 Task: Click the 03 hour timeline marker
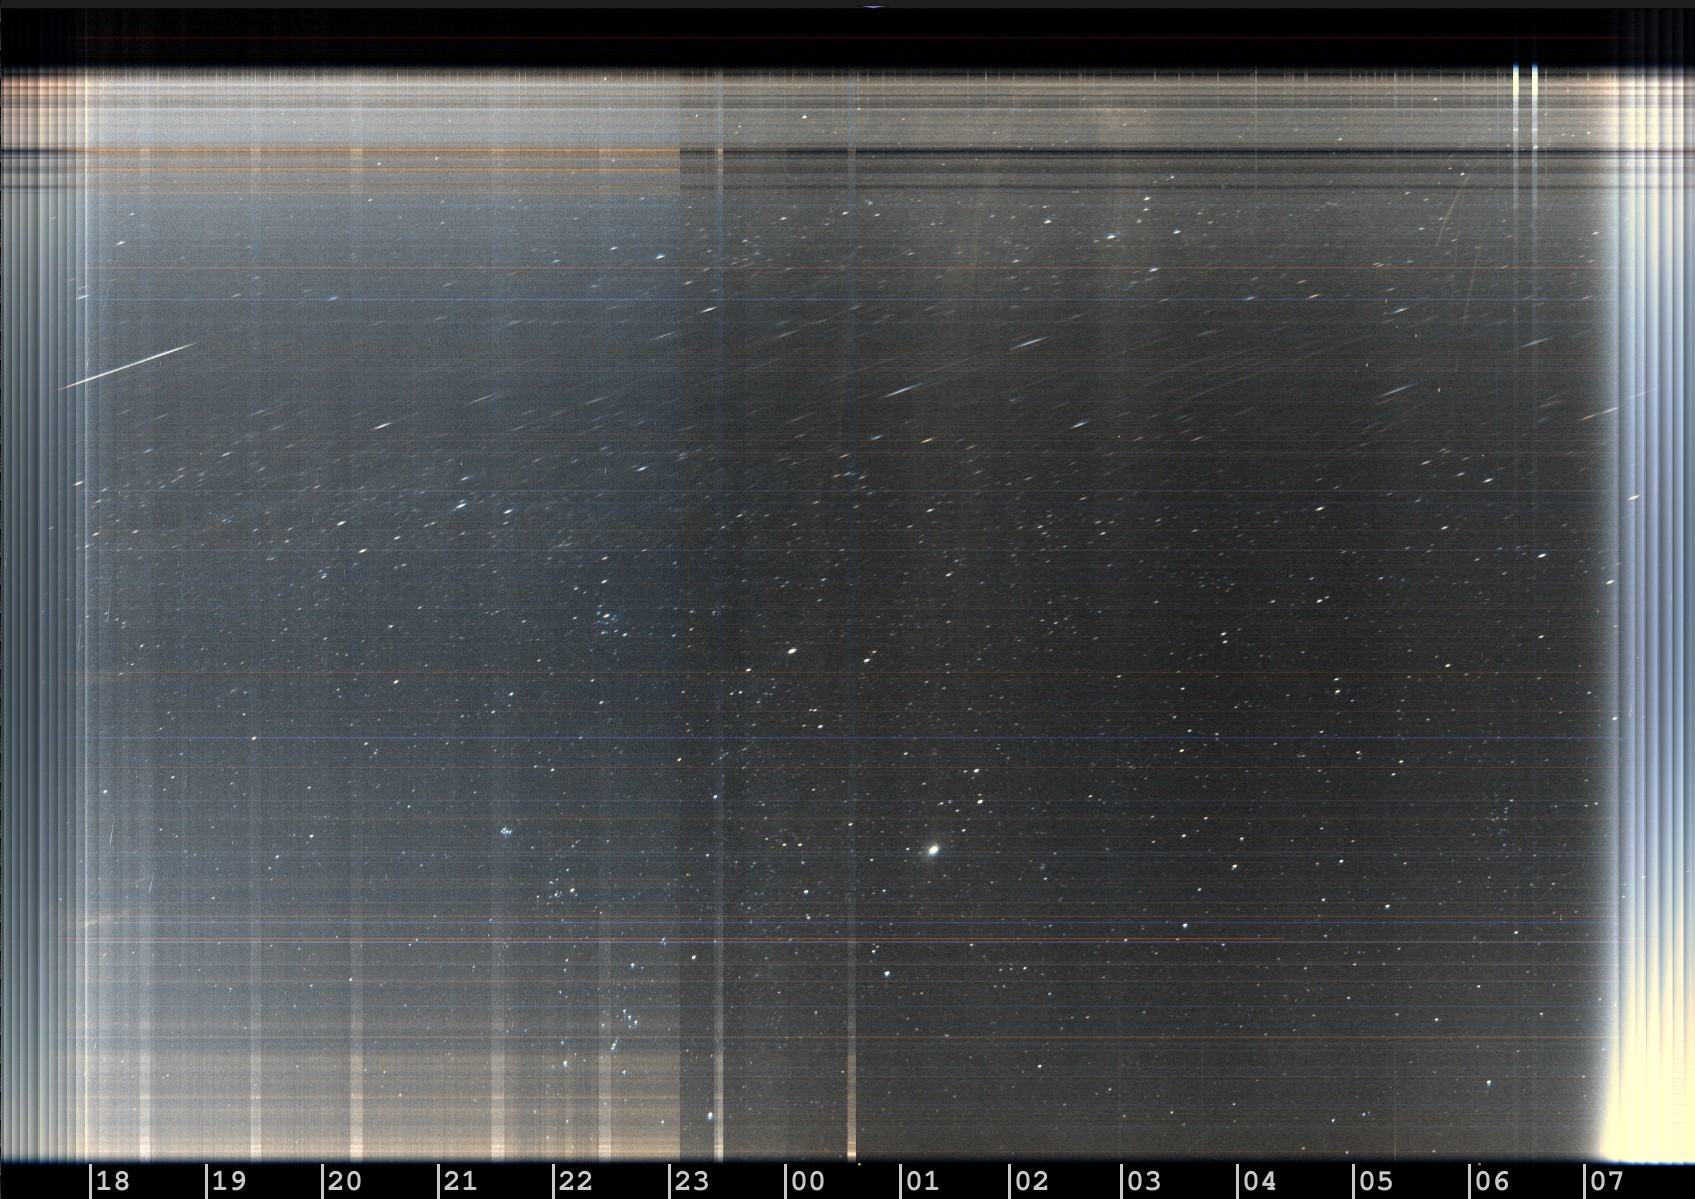tap(1144, 1181)
